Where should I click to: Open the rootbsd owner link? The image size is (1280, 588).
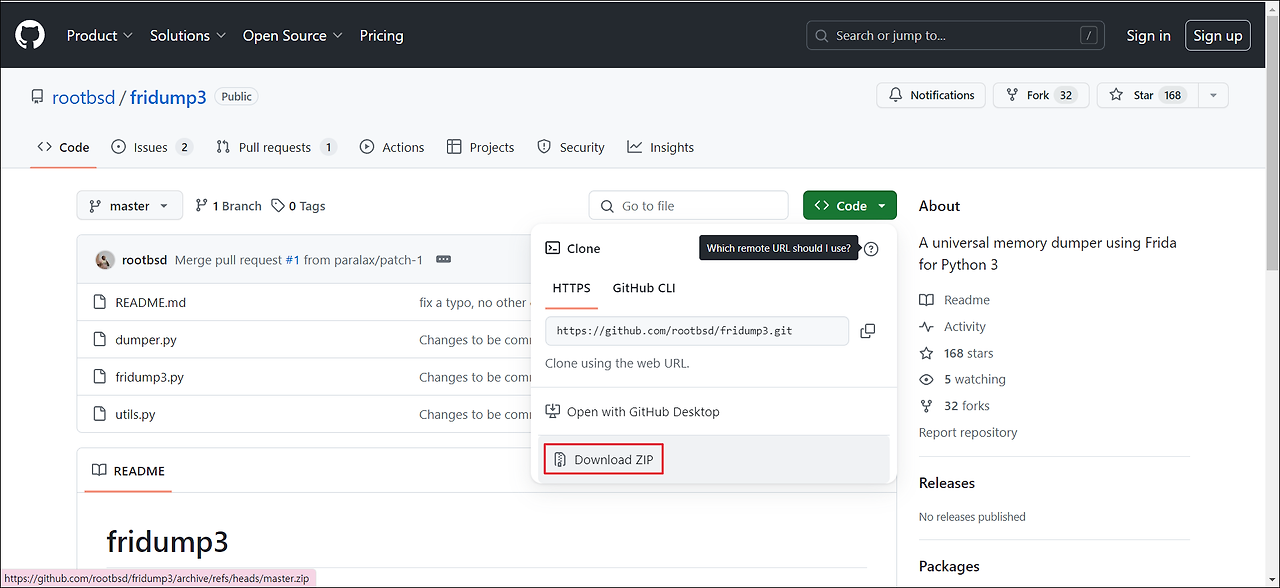[x=83, y=97]
